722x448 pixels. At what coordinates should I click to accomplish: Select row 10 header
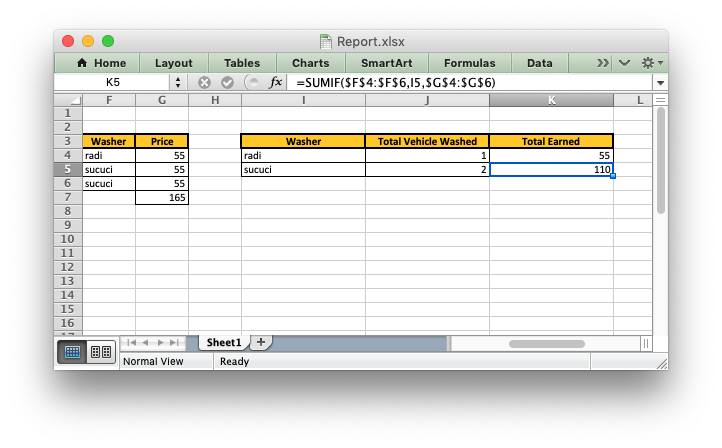[x=68, y=239]
